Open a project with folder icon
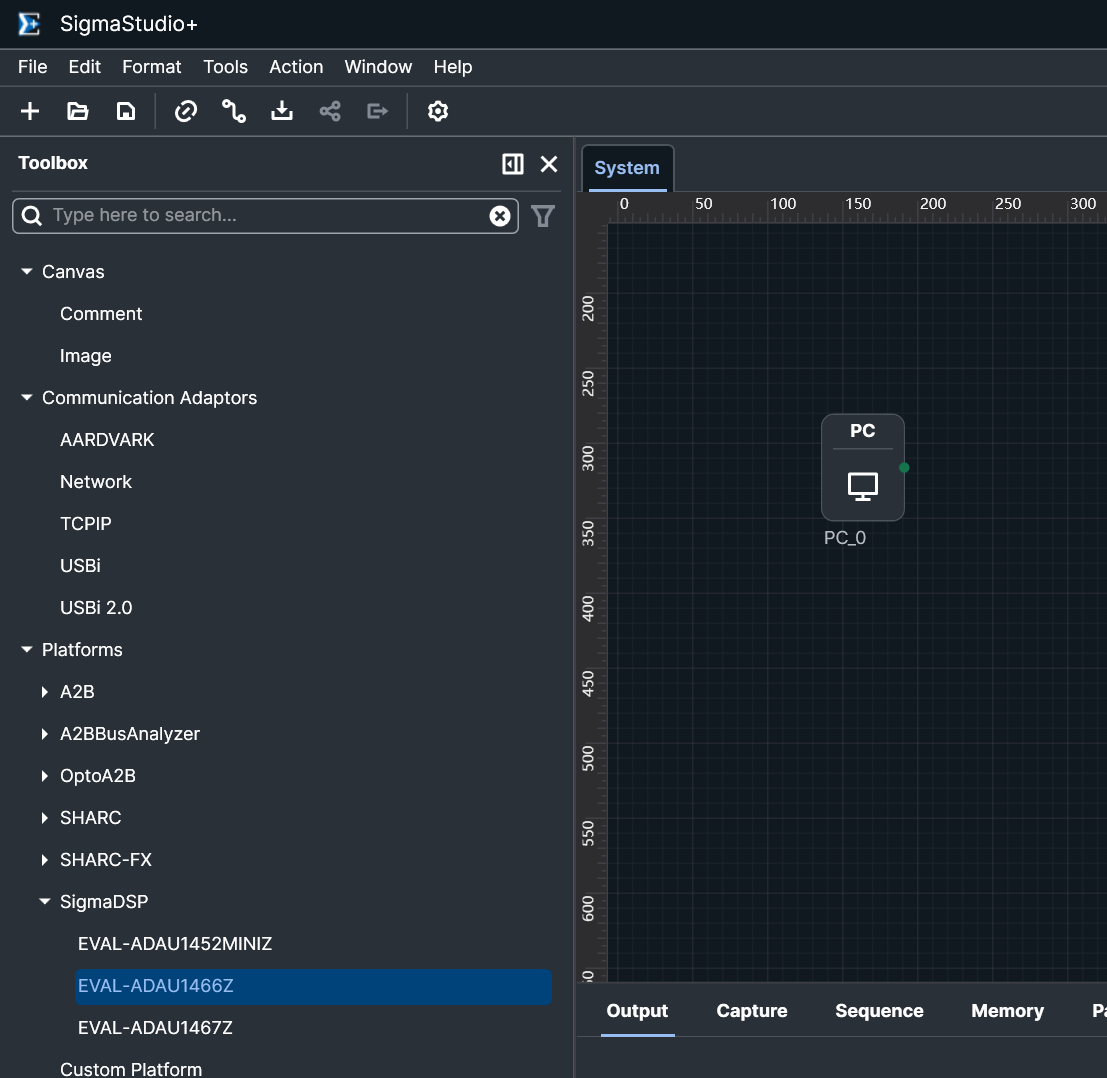Image resolution: width=1107 pixels, height=1078 pixels. (78, 112)
